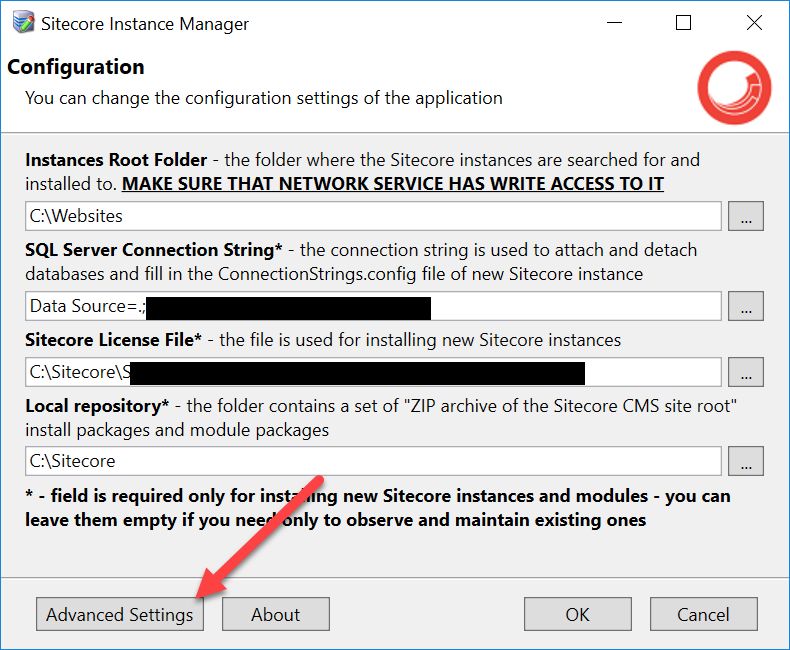Browse for the Local repository folder

pos(746,461)
